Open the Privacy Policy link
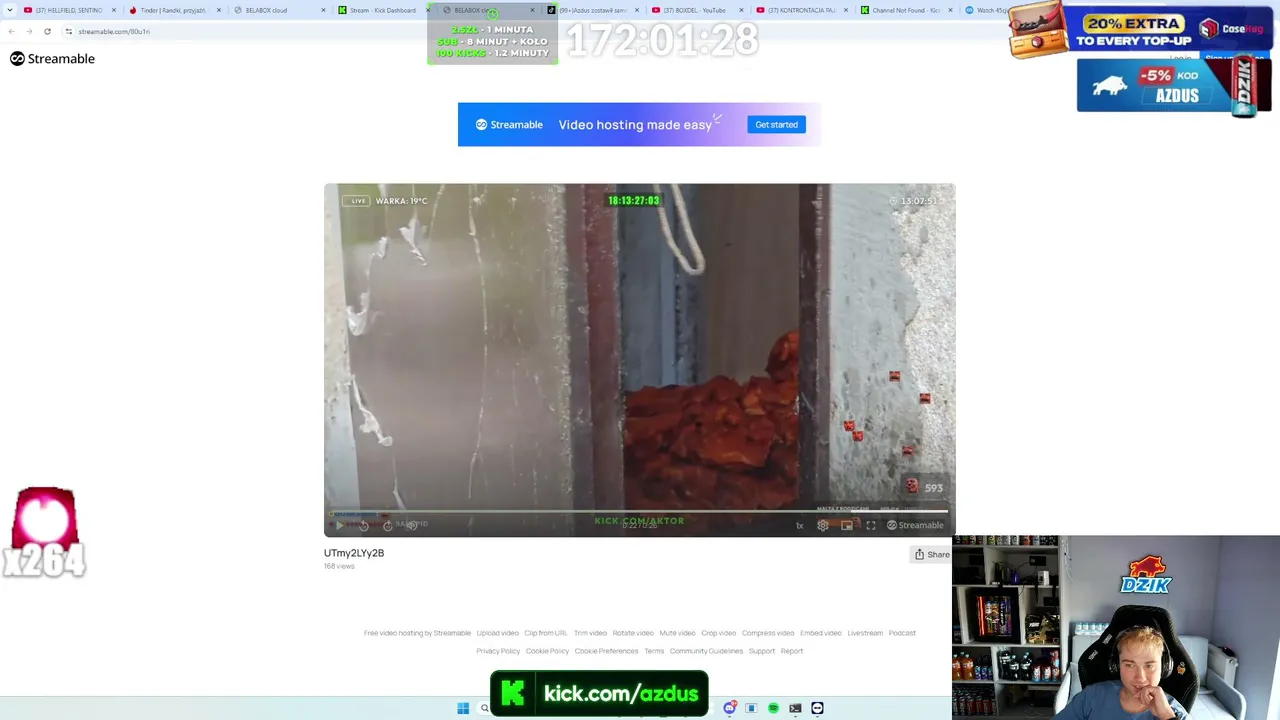This screenshot has width=1280, height=720. pos(498,651)
